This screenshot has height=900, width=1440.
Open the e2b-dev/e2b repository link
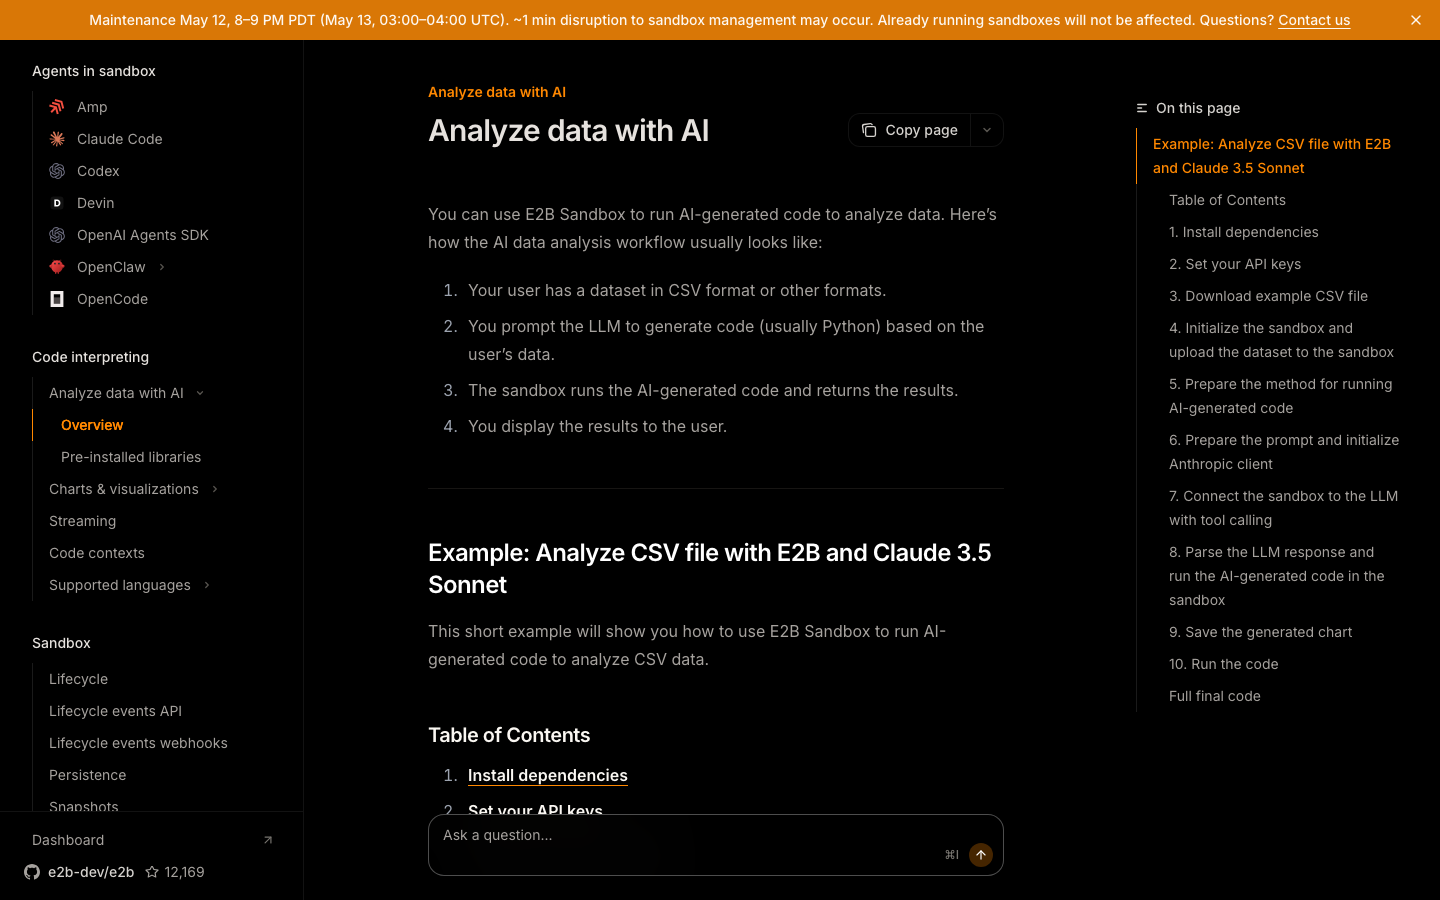click(91, 872)
